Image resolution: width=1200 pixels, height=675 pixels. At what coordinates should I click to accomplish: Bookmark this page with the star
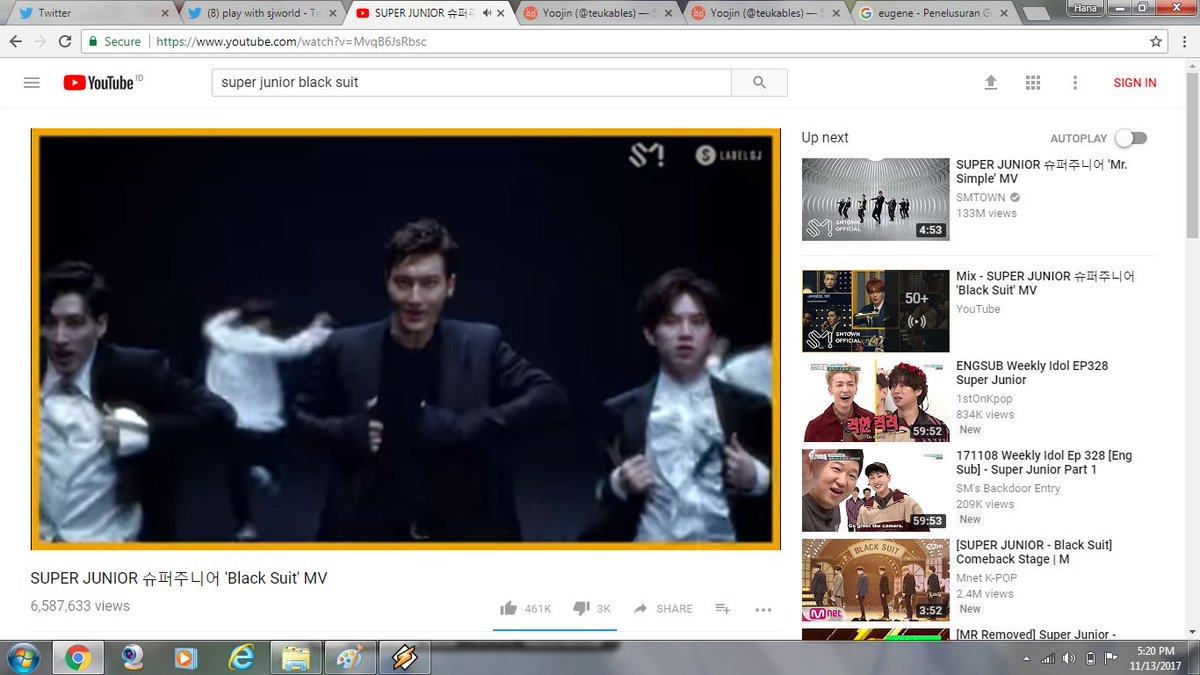click(1156, 42)
